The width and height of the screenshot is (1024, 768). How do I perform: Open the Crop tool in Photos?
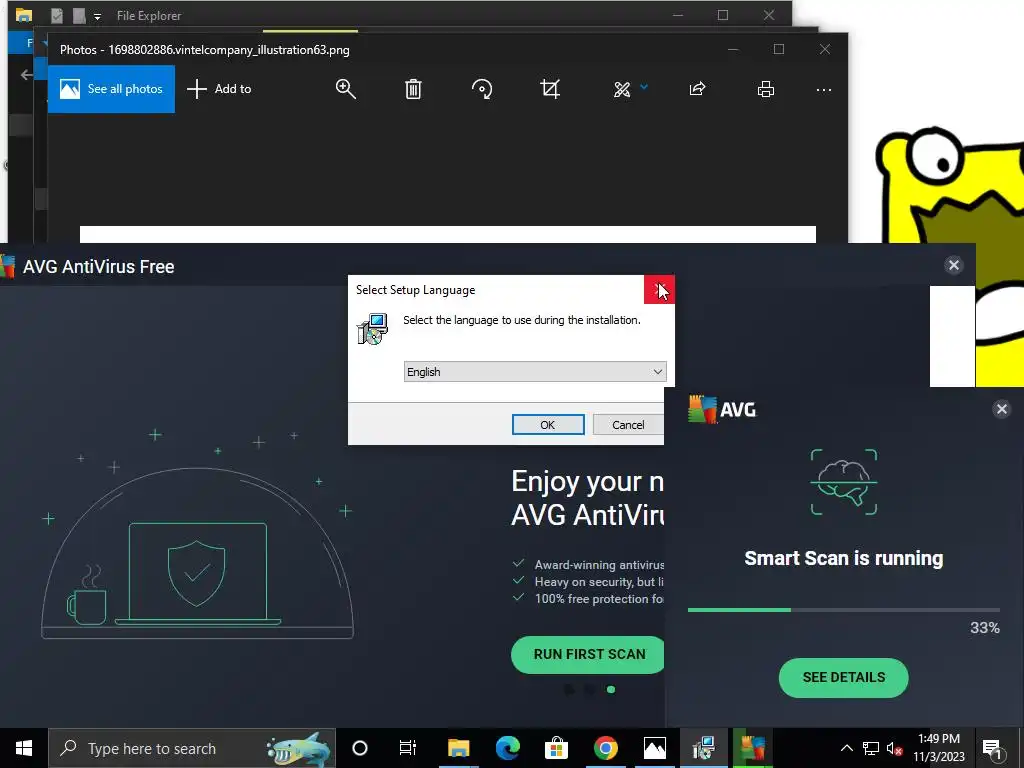[x=550, y=89]
